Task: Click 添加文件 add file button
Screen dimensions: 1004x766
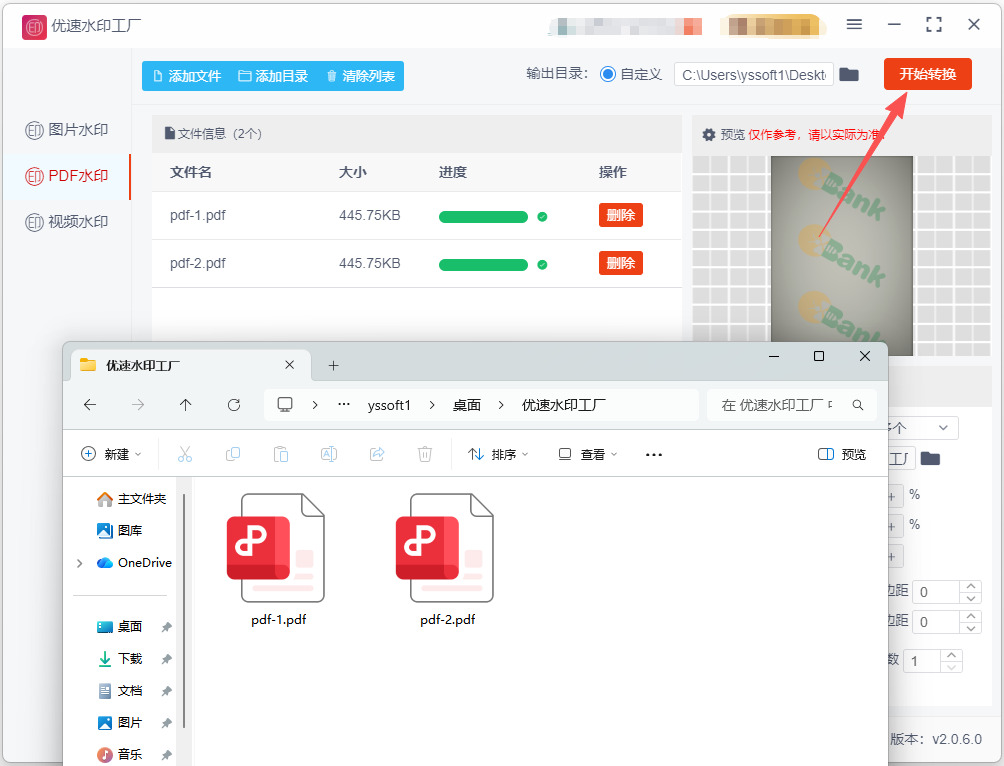Action: point(187,76)
